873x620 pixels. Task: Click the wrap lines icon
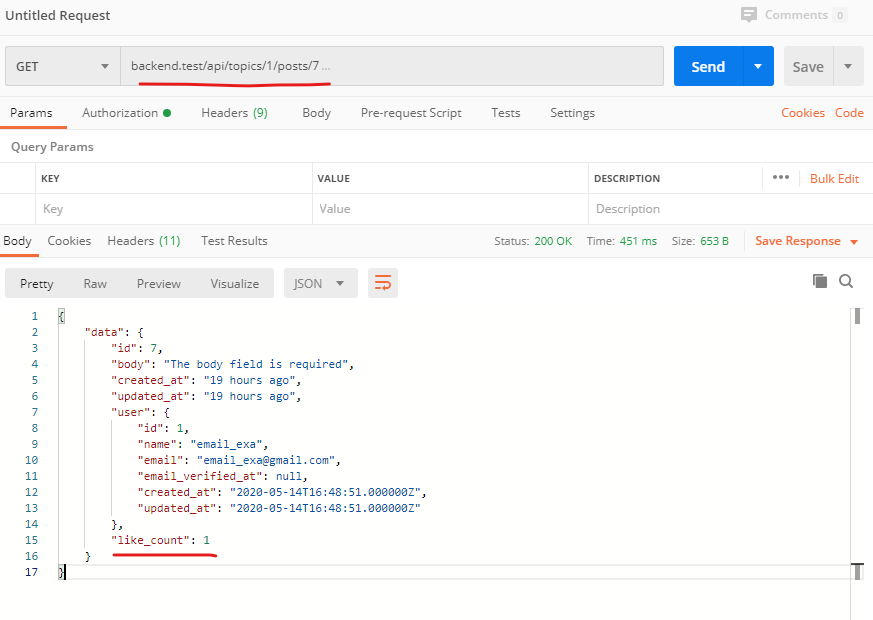[x=382, y=283]
